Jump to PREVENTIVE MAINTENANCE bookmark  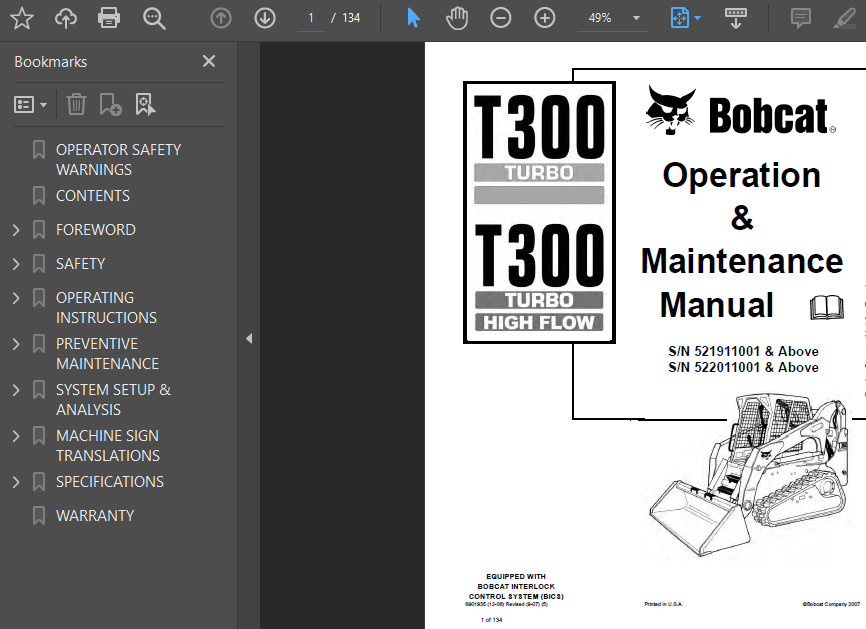pos(107,353)
